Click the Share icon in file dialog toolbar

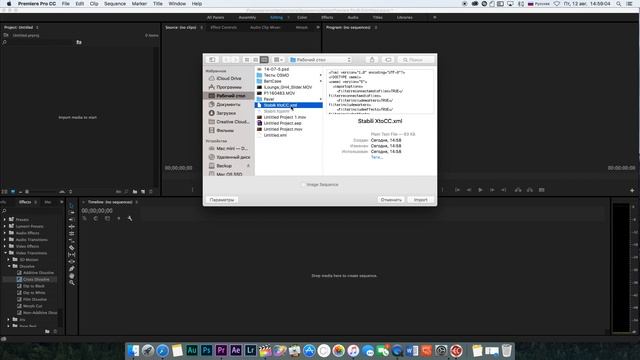(372, 60)
